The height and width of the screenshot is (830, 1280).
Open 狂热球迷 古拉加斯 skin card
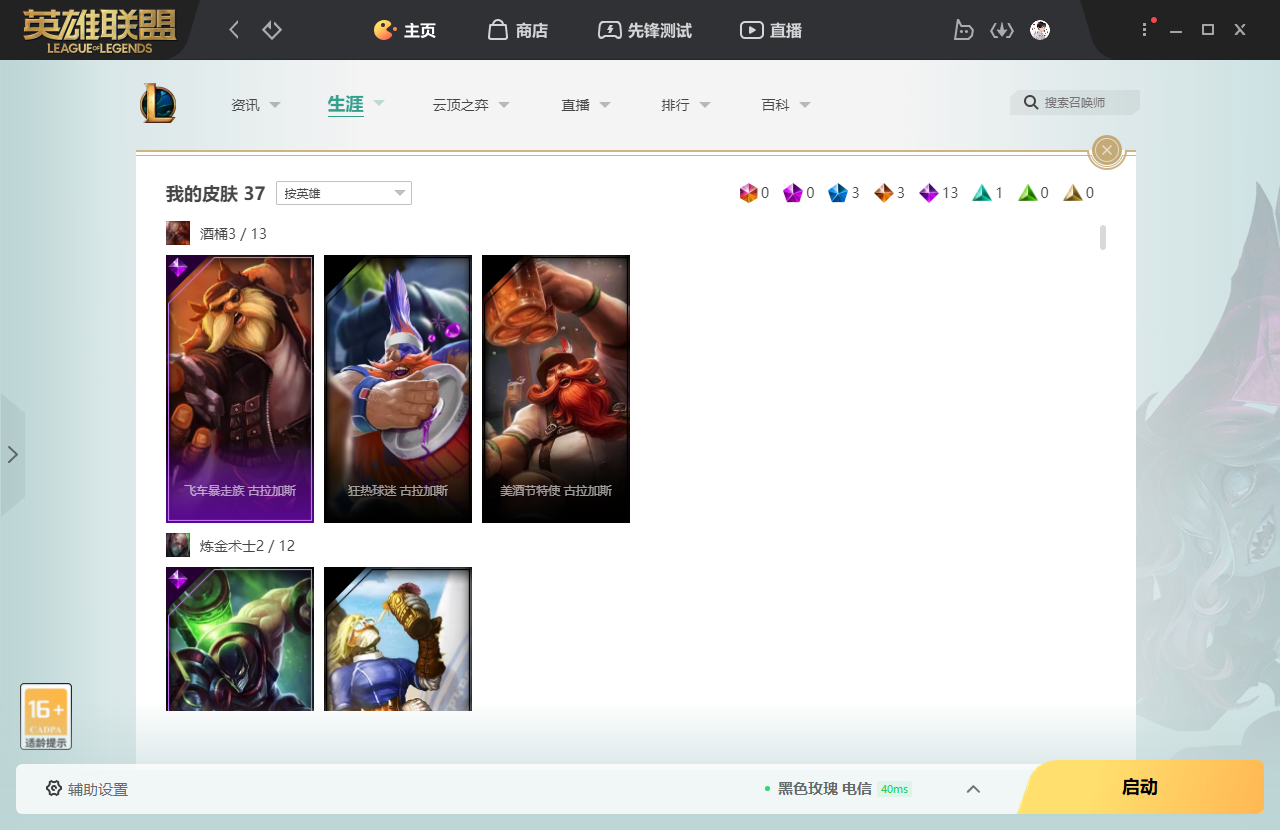(x=398, y=389)
